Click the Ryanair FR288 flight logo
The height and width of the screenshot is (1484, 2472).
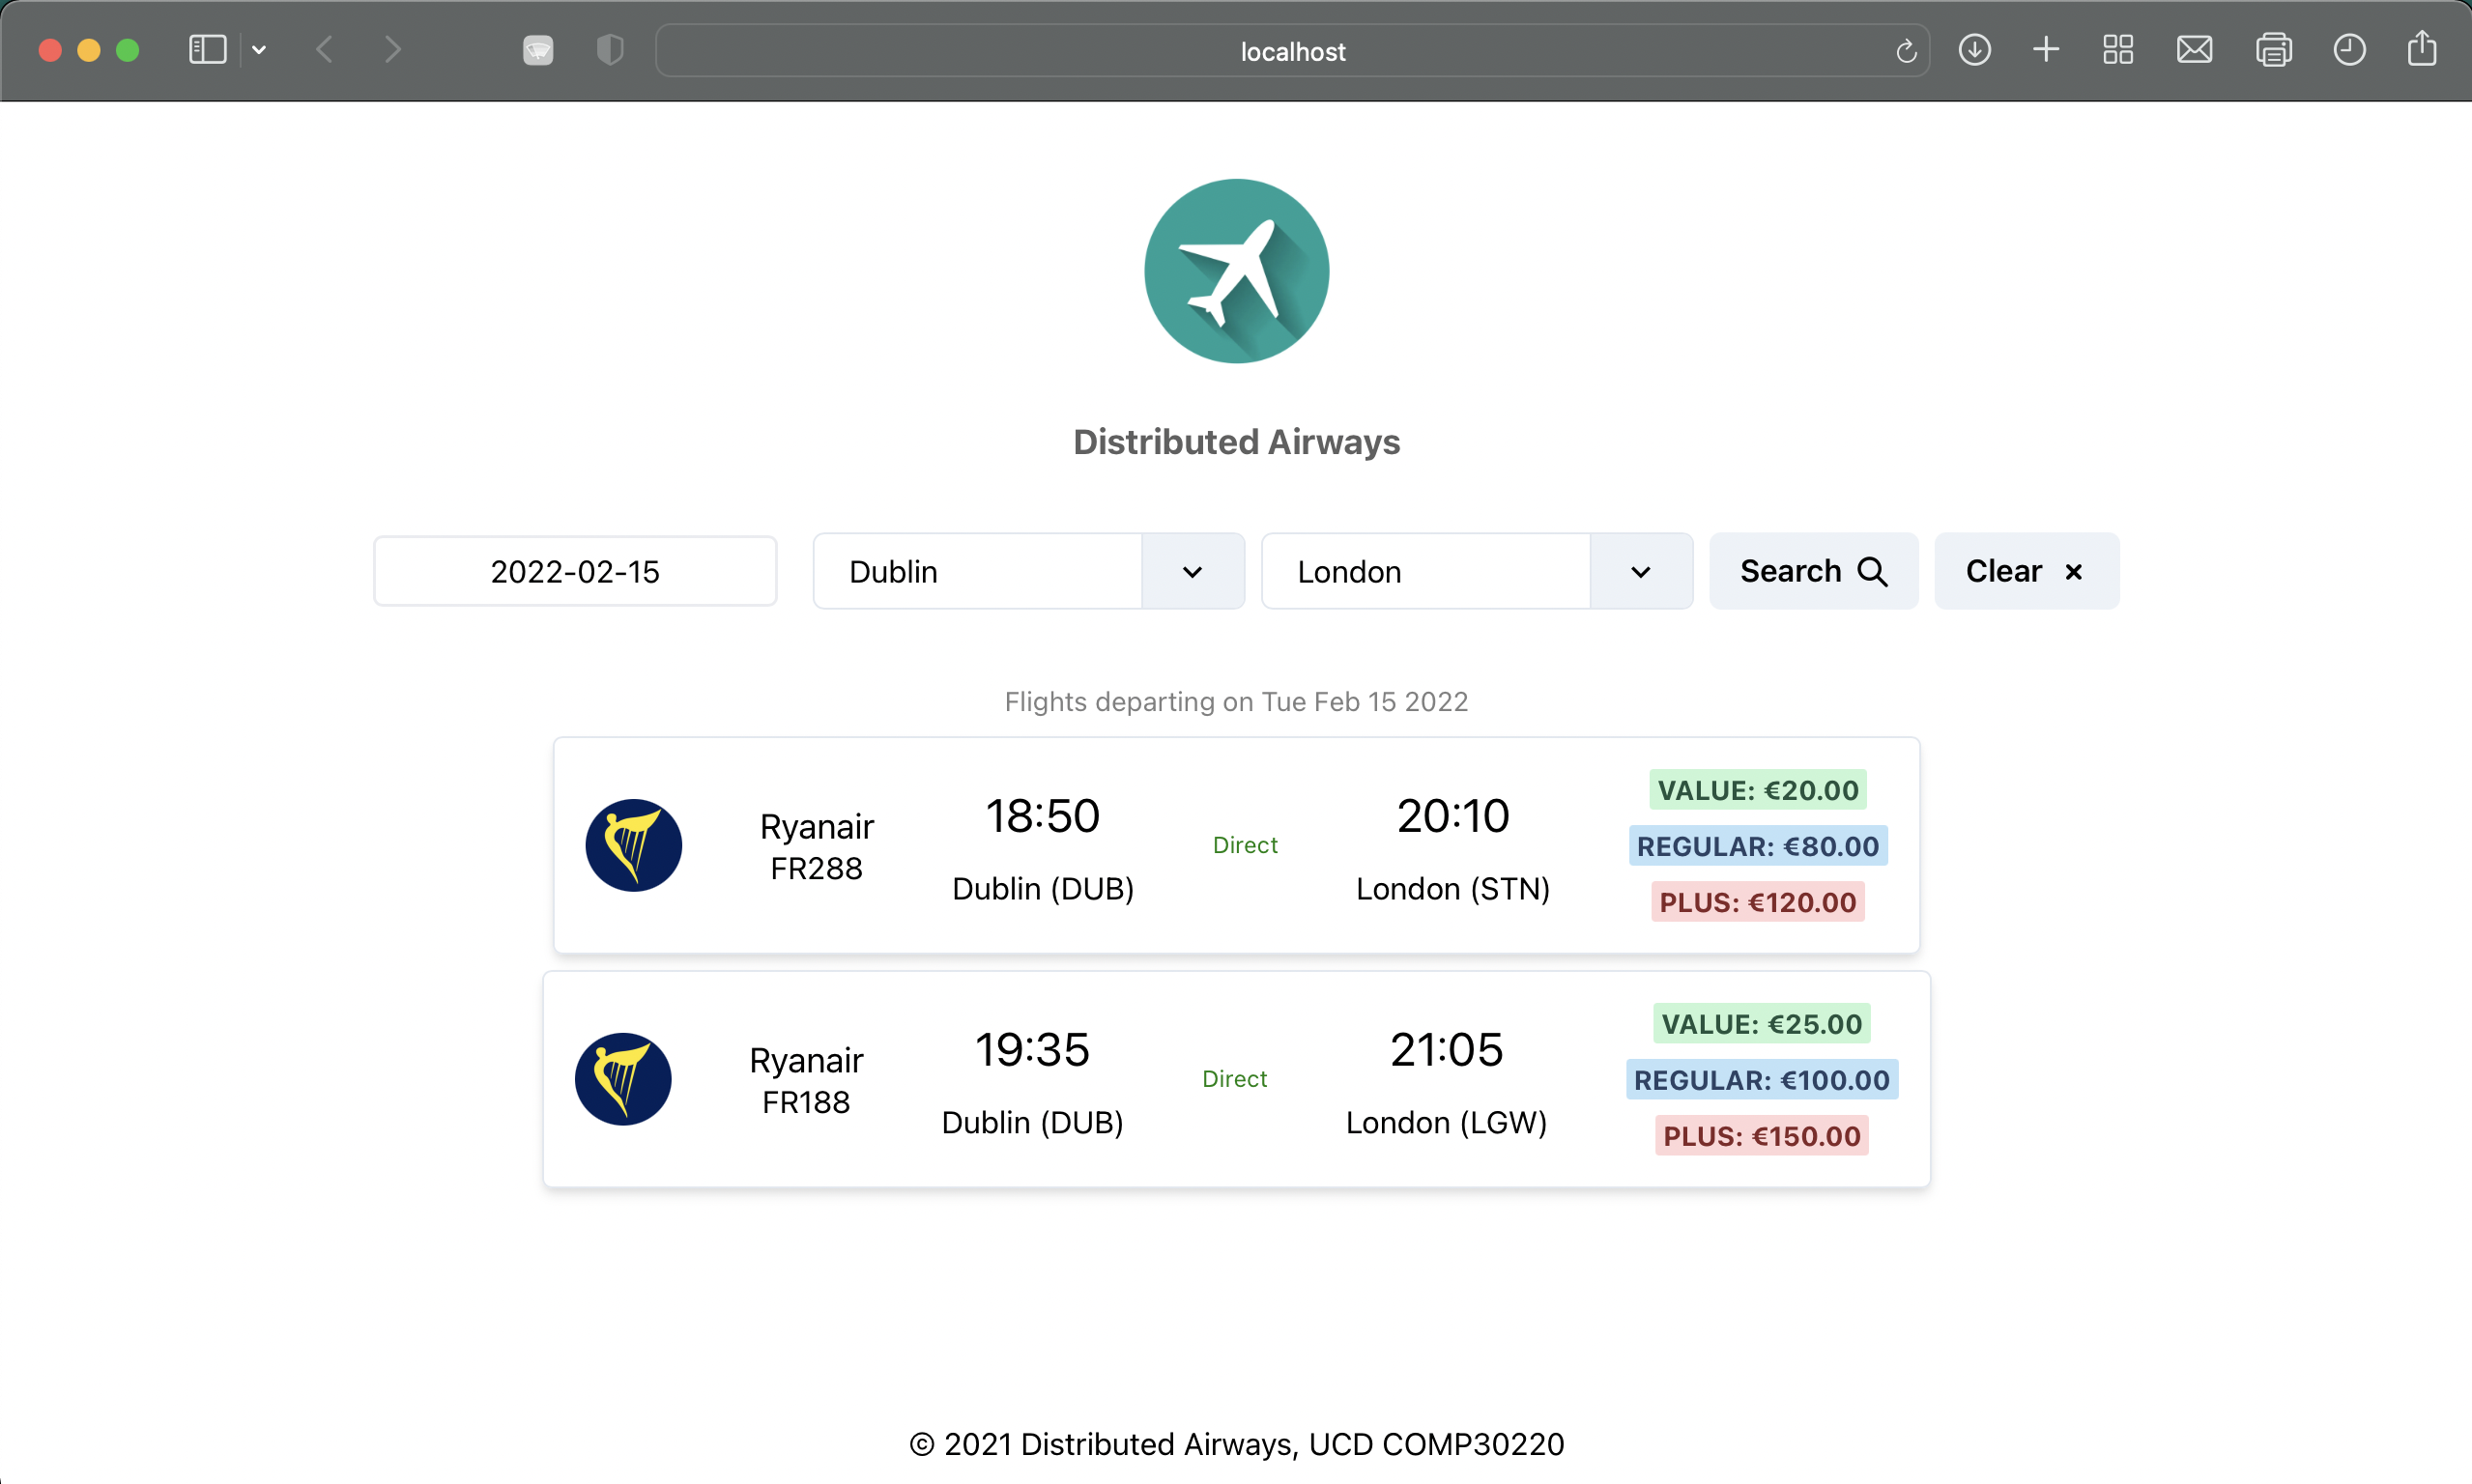(634, 845)
